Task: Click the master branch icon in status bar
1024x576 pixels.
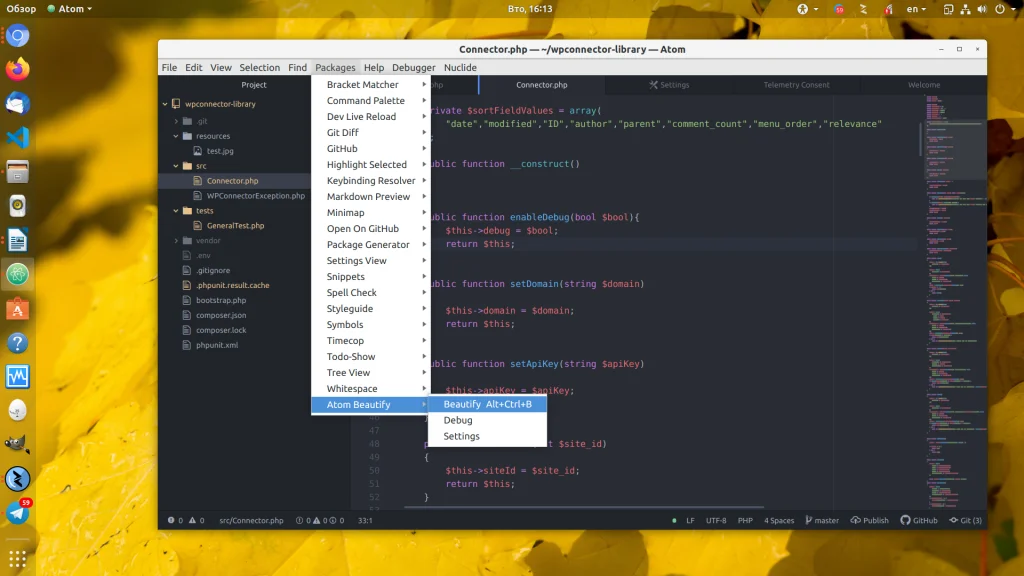Action: (x=805, y=520)
